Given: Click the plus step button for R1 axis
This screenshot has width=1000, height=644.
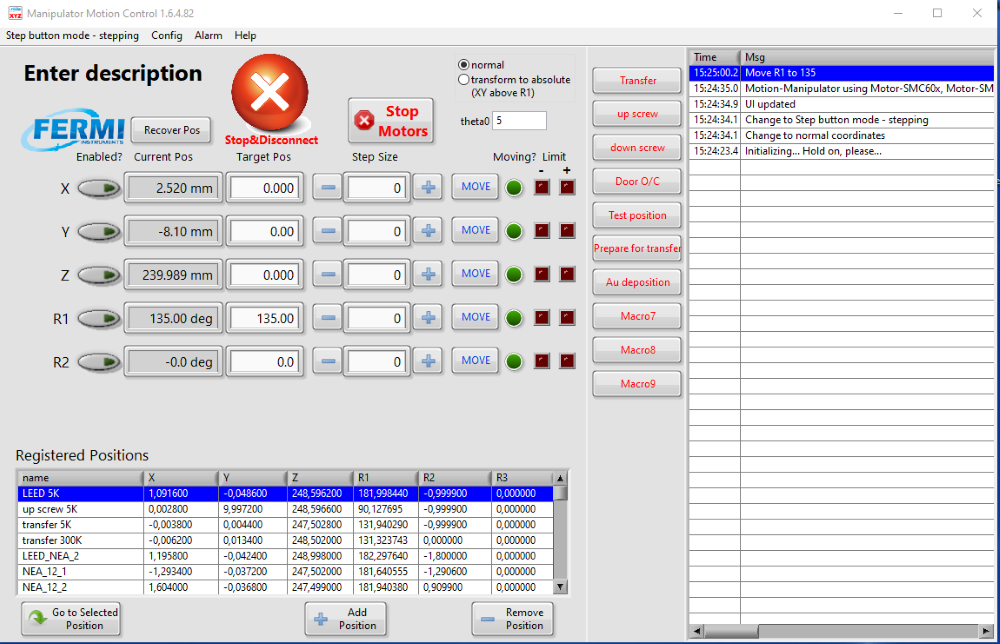Looking at the screenshot, I should point(428,318).
